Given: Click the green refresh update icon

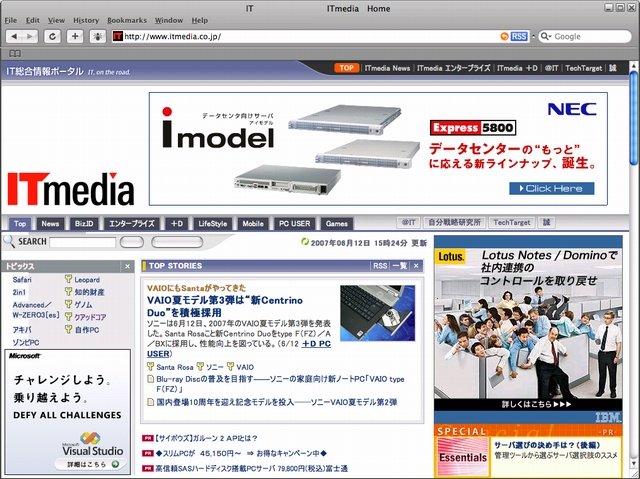Looking at the screenshot, I should click(304, 242).
